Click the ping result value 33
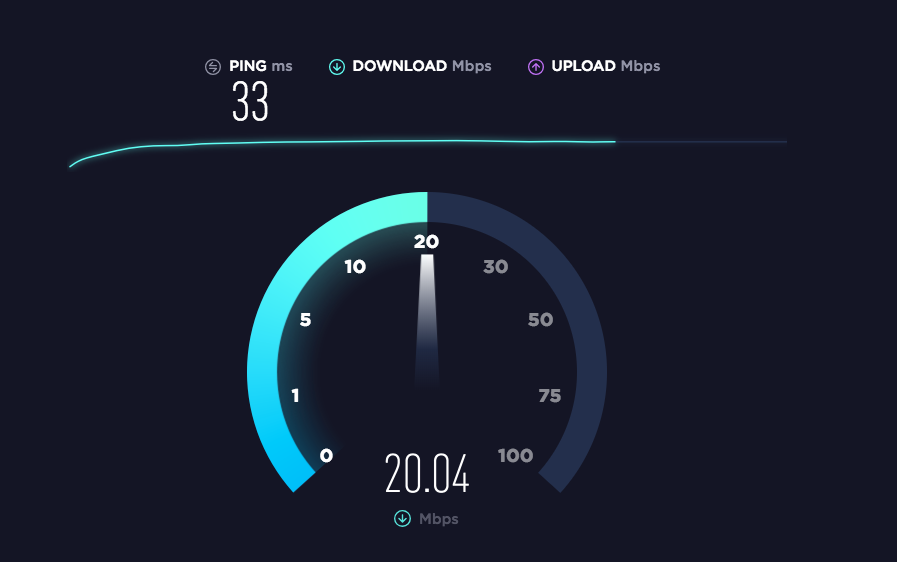Screen dimensions: 897x562 250,101
